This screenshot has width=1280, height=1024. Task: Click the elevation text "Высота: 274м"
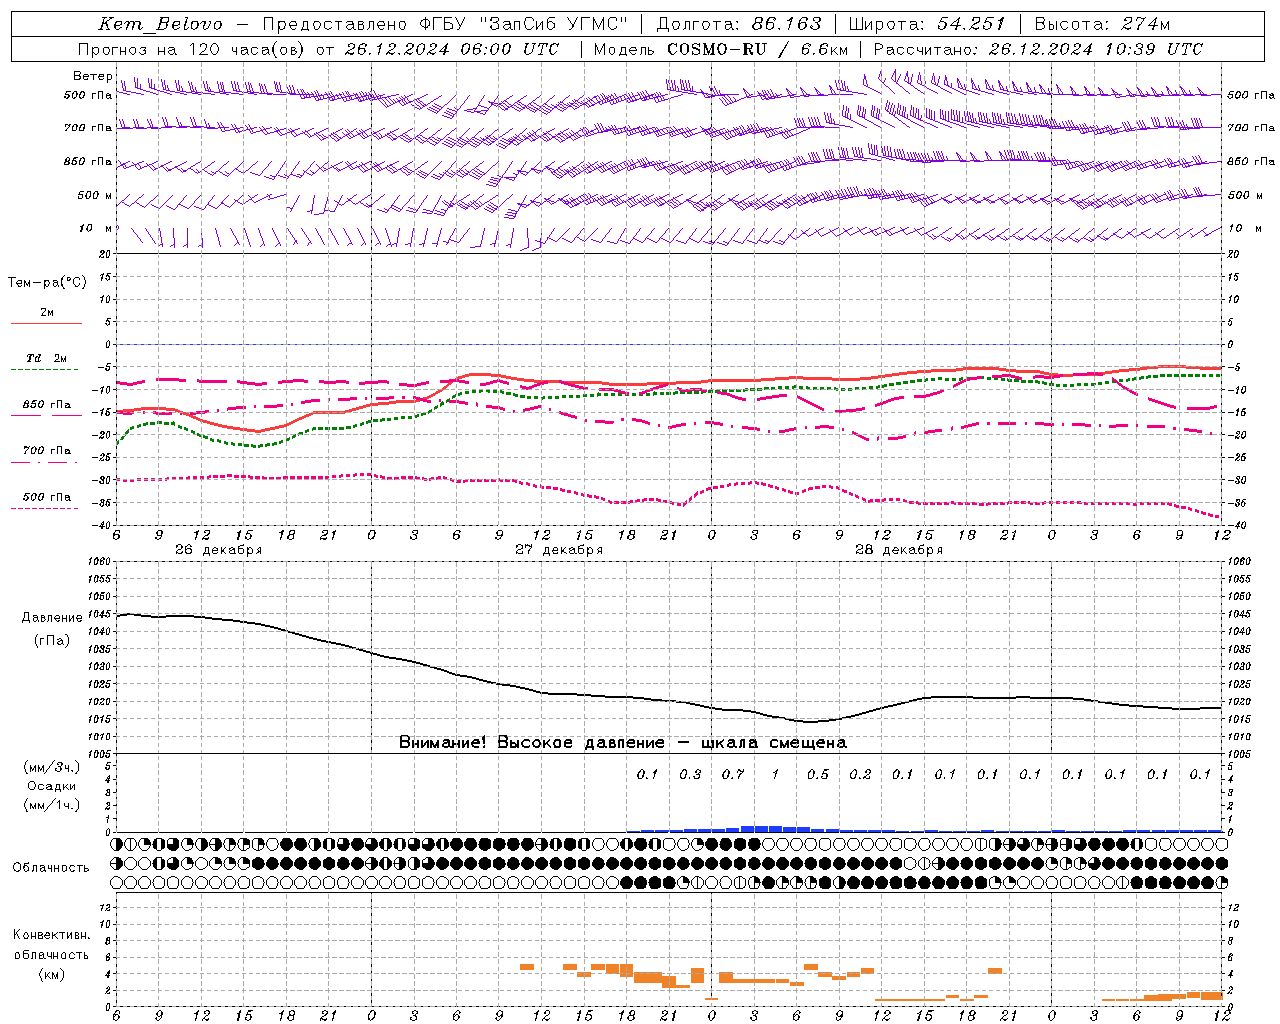pos(1102,24)
